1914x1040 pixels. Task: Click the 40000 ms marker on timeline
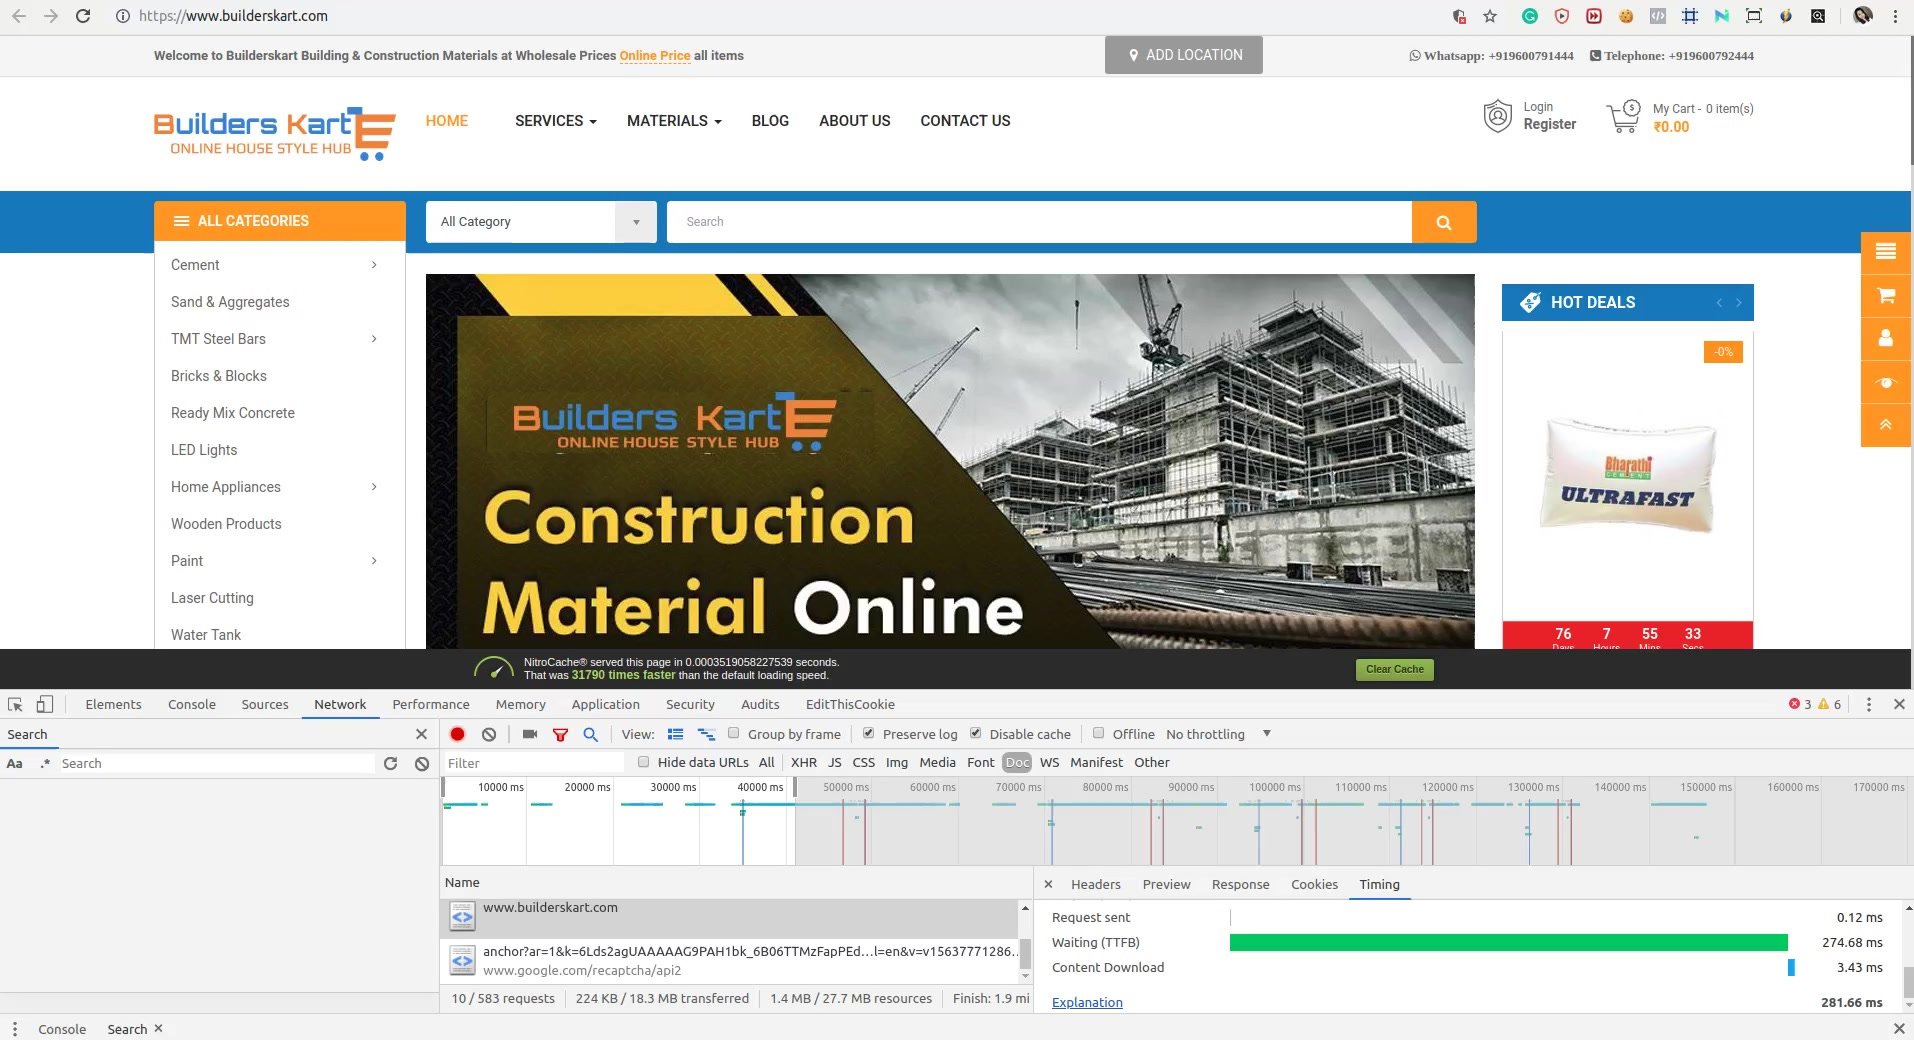tap(759, 787)
